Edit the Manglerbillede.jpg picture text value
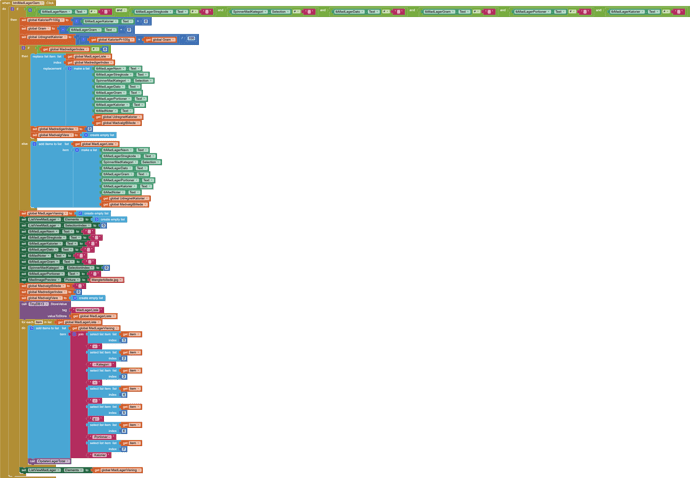 point(106,280)
